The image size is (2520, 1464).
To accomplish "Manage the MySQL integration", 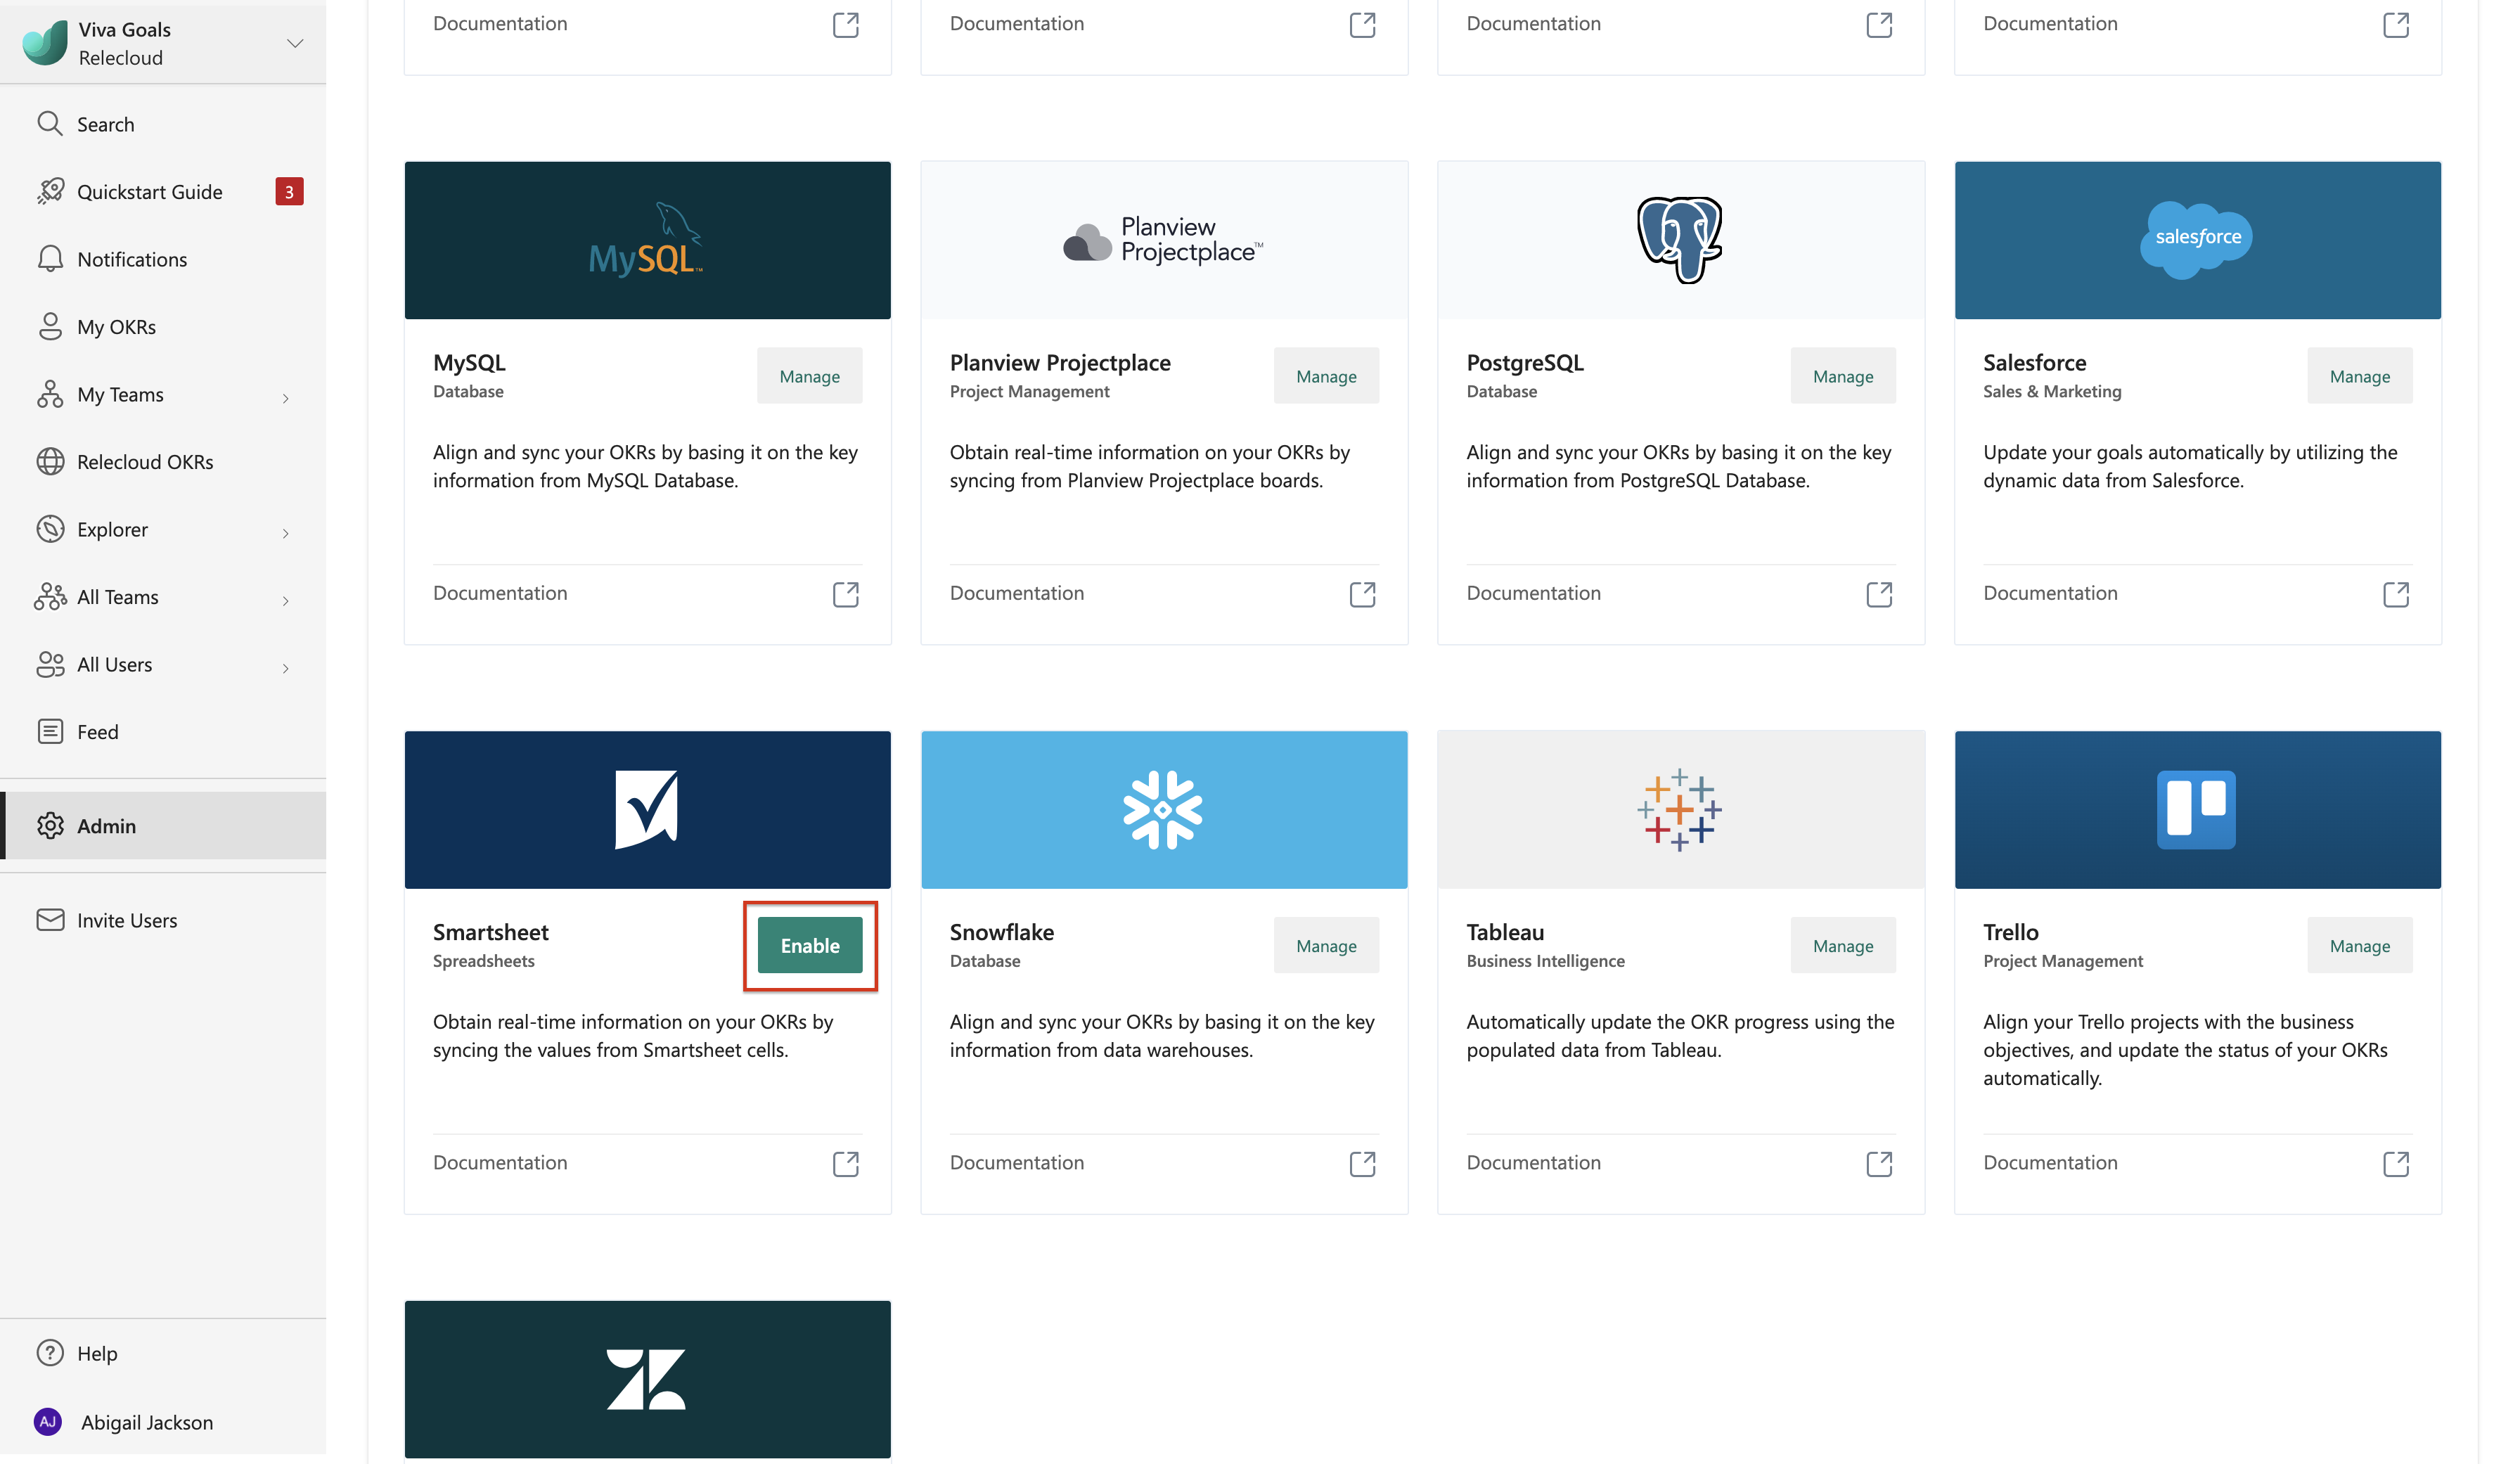I will [x=810, y=376].
